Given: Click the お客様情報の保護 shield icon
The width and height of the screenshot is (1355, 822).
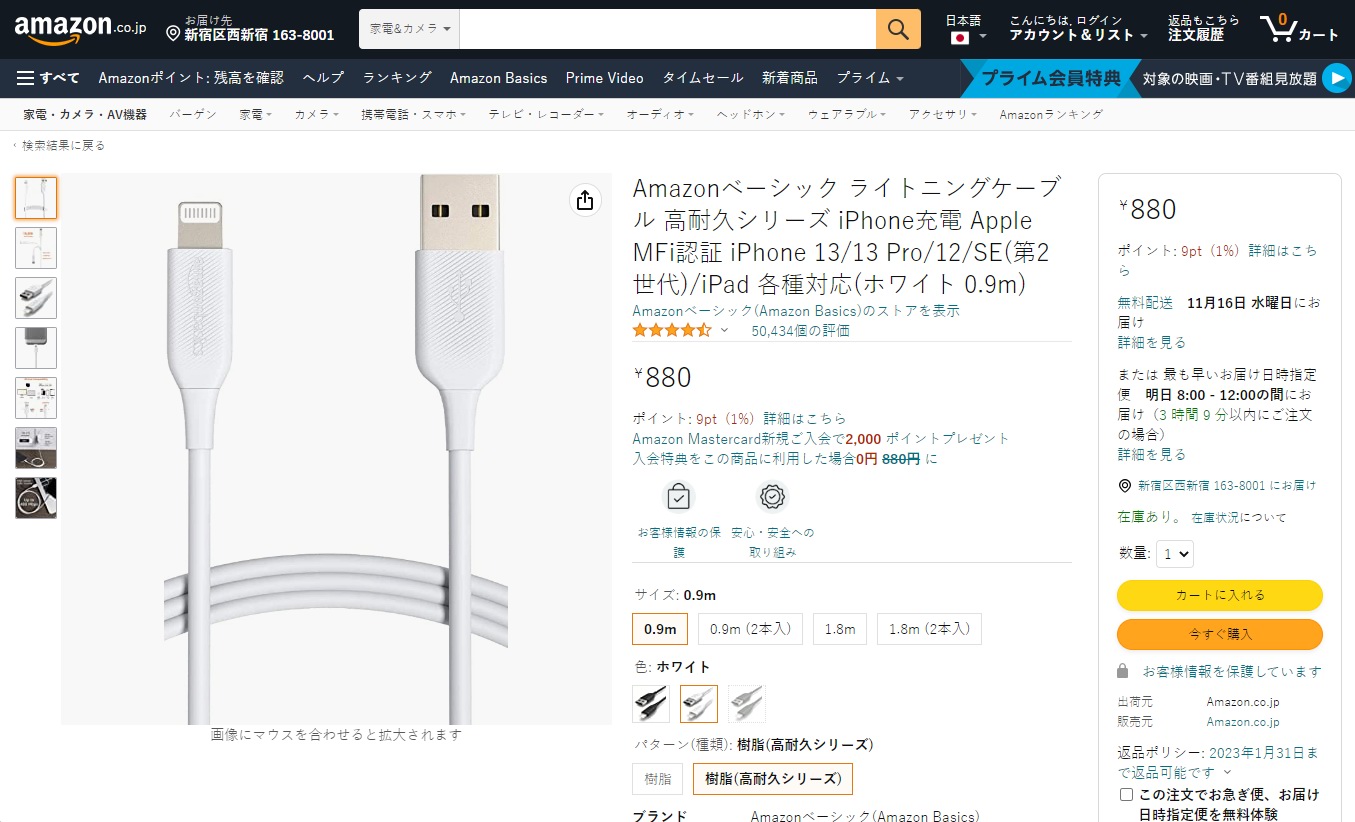Looking at the screenshot, I should click(x=678, y=496).
